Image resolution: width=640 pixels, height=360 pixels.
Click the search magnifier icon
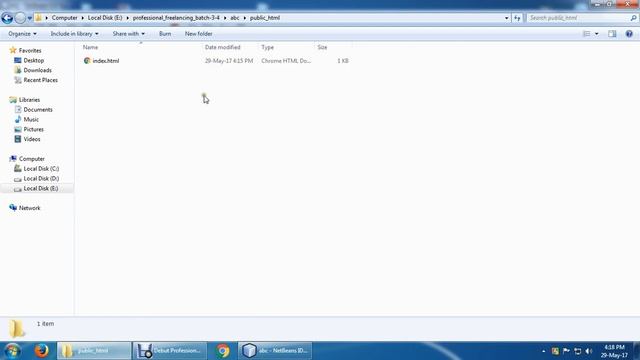point(633,18)
